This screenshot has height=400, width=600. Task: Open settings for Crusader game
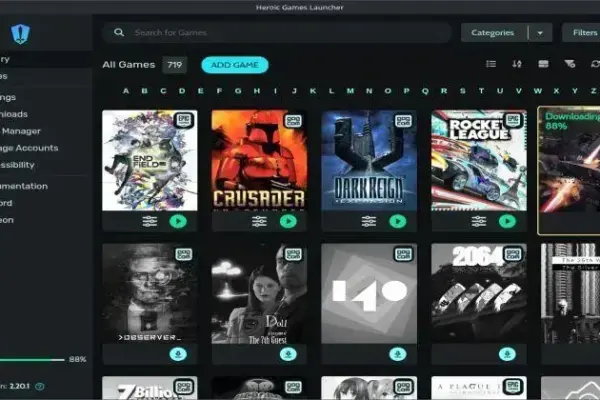[259, 221]
